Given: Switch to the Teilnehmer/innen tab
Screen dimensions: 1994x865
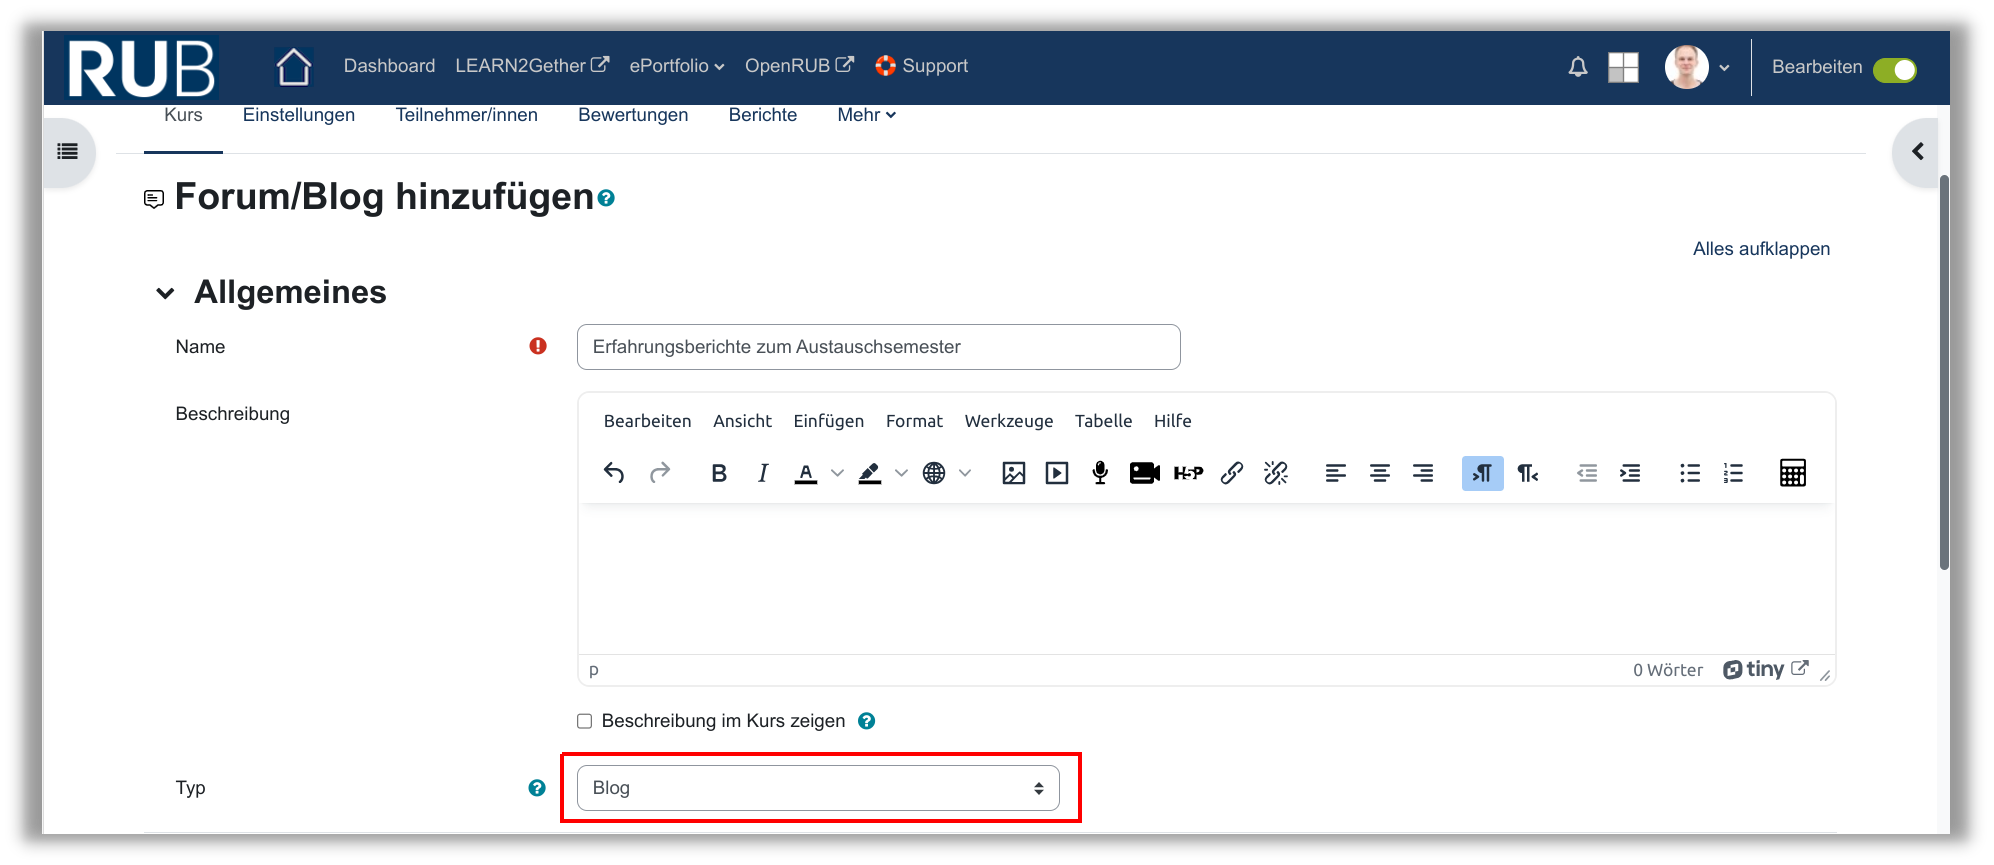Looking at the screenshot, I should point(466,115).
